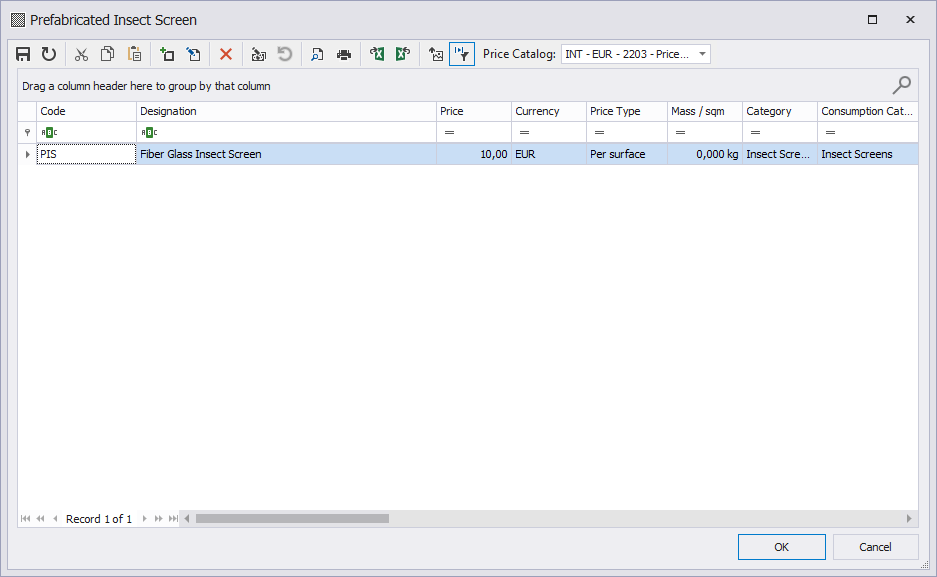The width and height of the screenshot is (937, 577).
Task: Click the Refresh icon
Action: pos(48,54)
